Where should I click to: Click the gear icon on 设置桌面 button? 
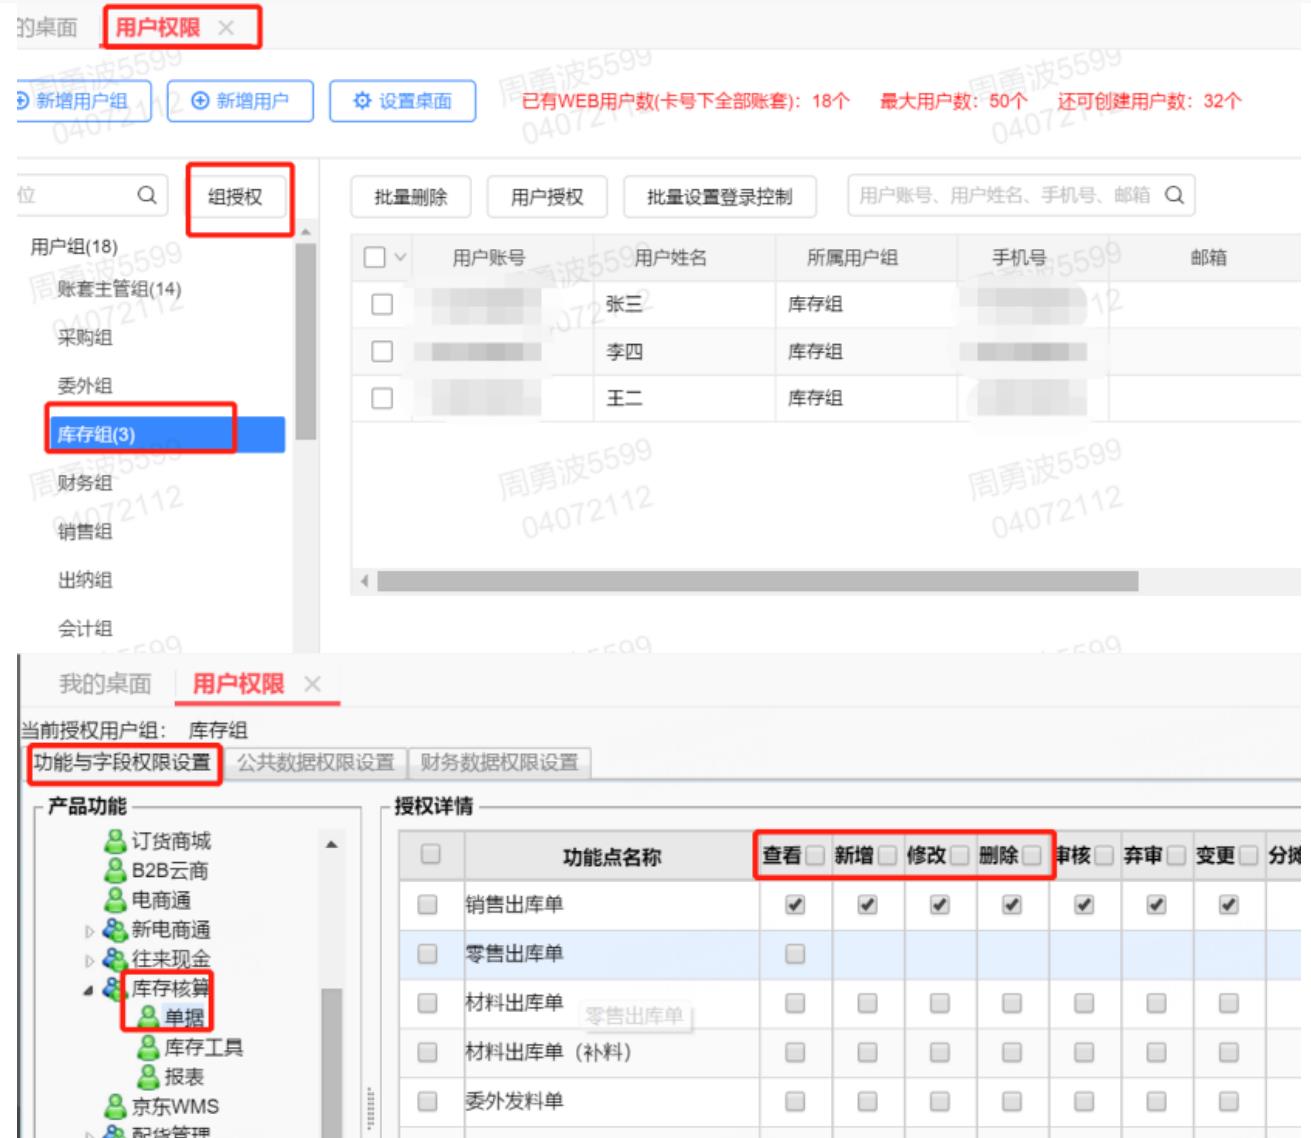point(362,101)
